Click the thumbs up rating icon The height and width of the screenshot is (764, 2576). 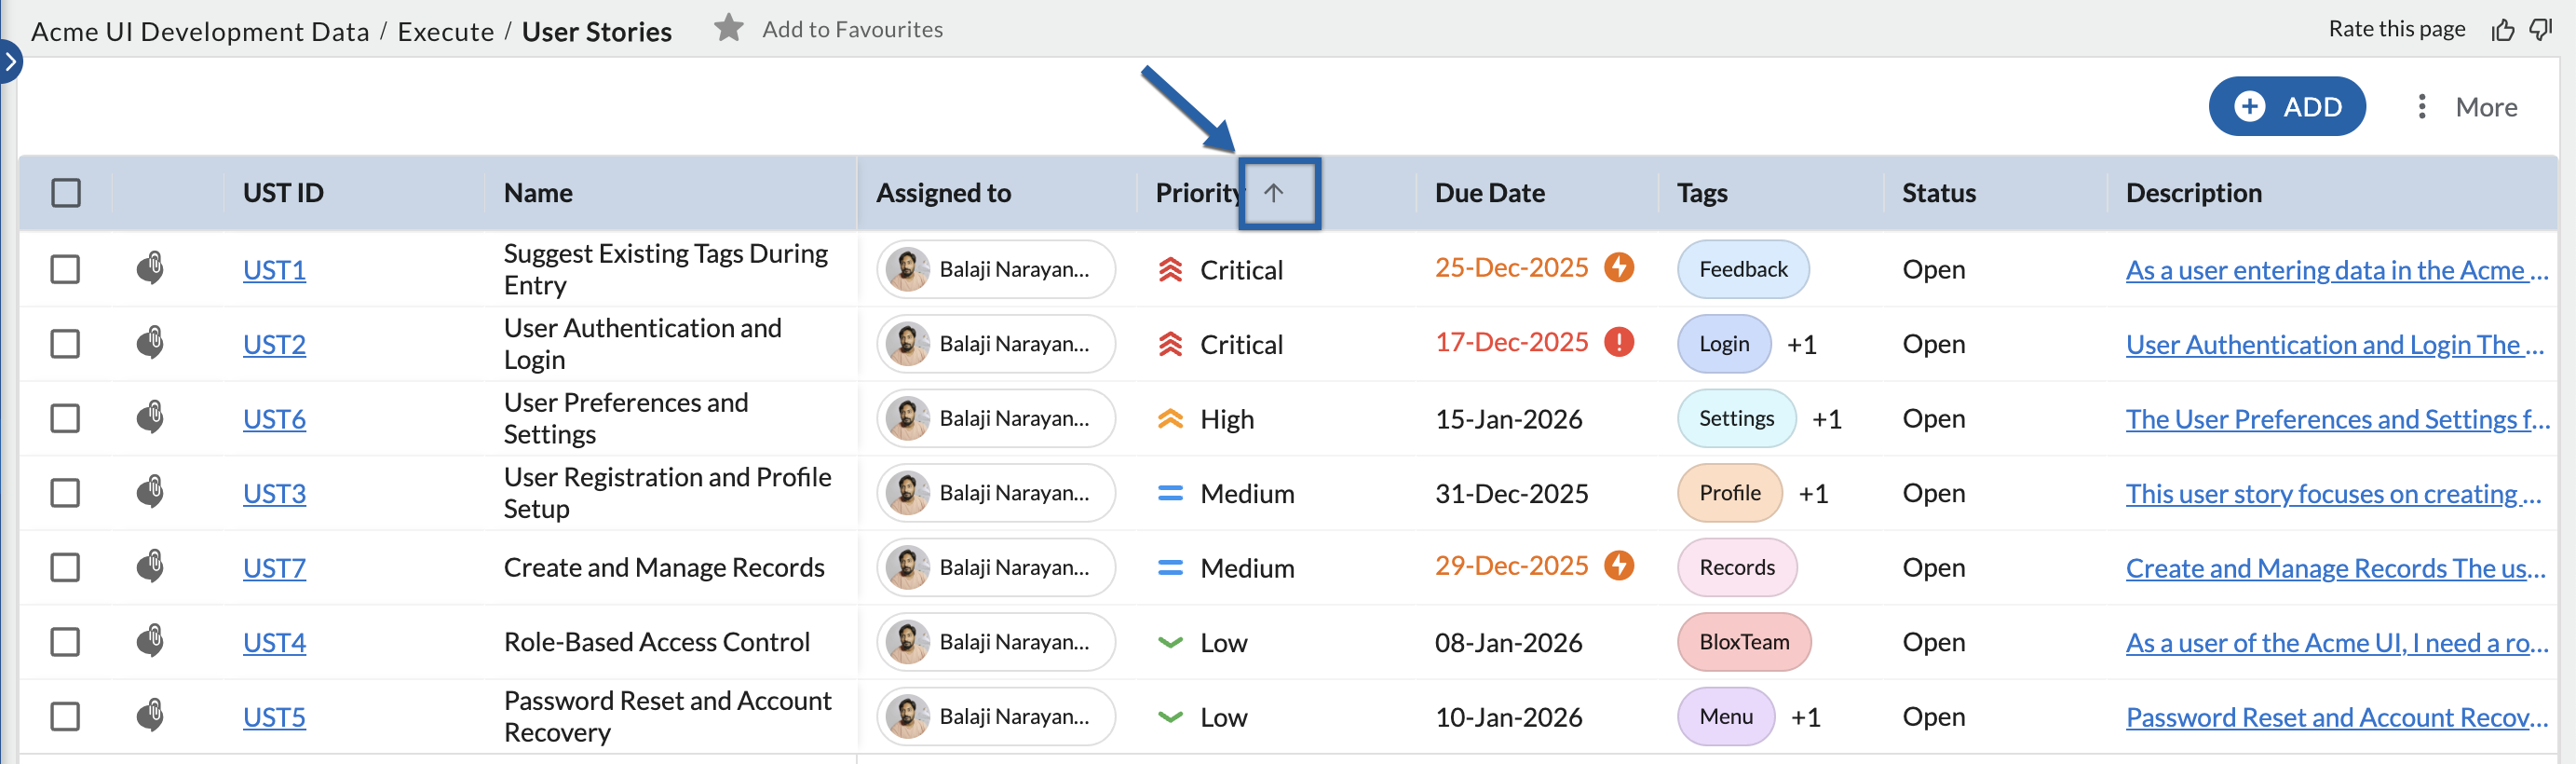click(x=2502, y=30)
